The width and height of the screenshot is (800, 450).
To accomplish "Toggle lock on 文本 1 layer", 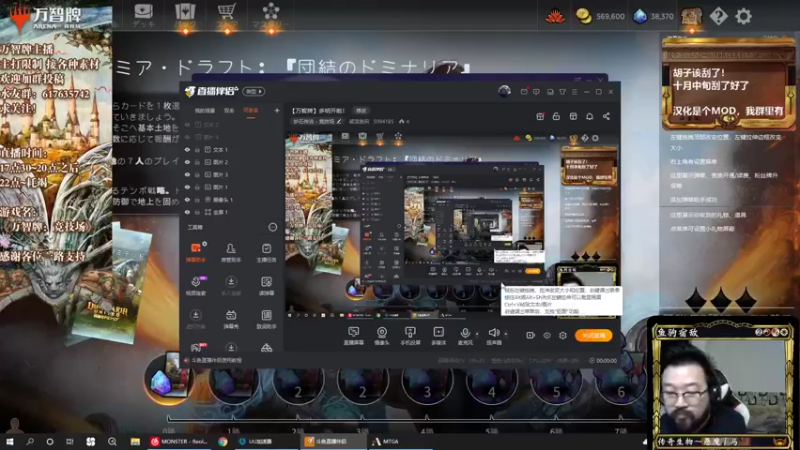I will tap(197, 149).
